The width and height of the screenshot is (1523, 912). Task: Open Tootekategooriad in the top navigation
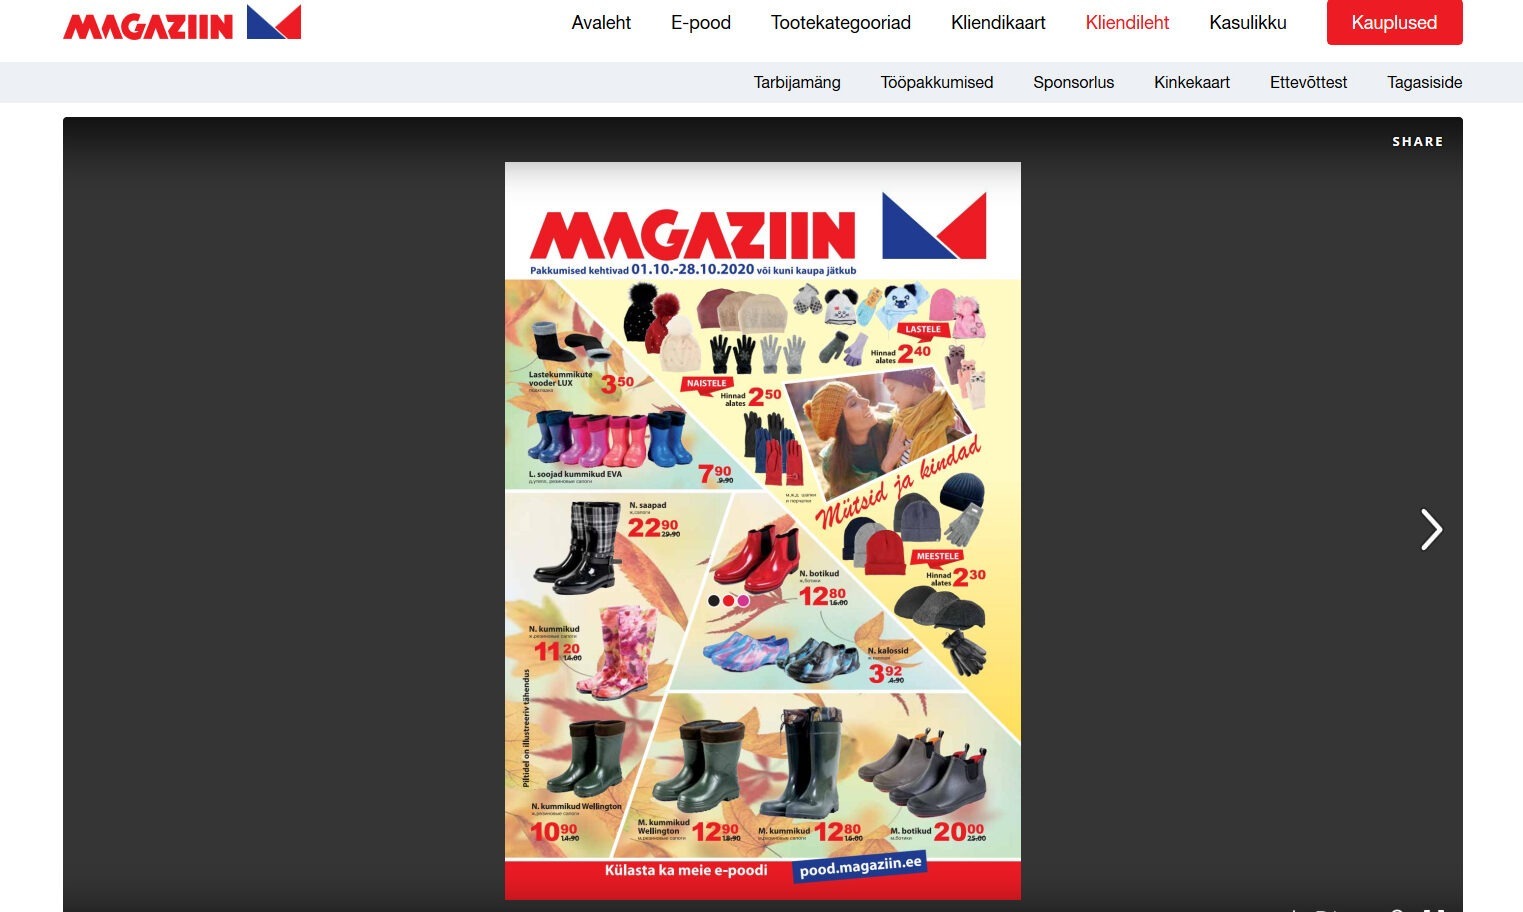pyautogui.click(x=841, y=22)
